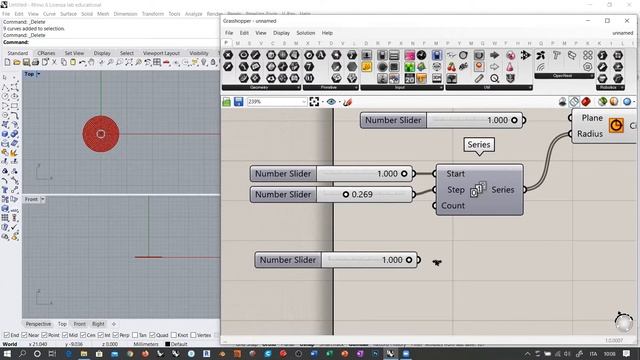Viewport: 640px width, 360px height.
Task: Click the red shaded preview icon in Grasshopper toolbar
Action: (586, 102)
